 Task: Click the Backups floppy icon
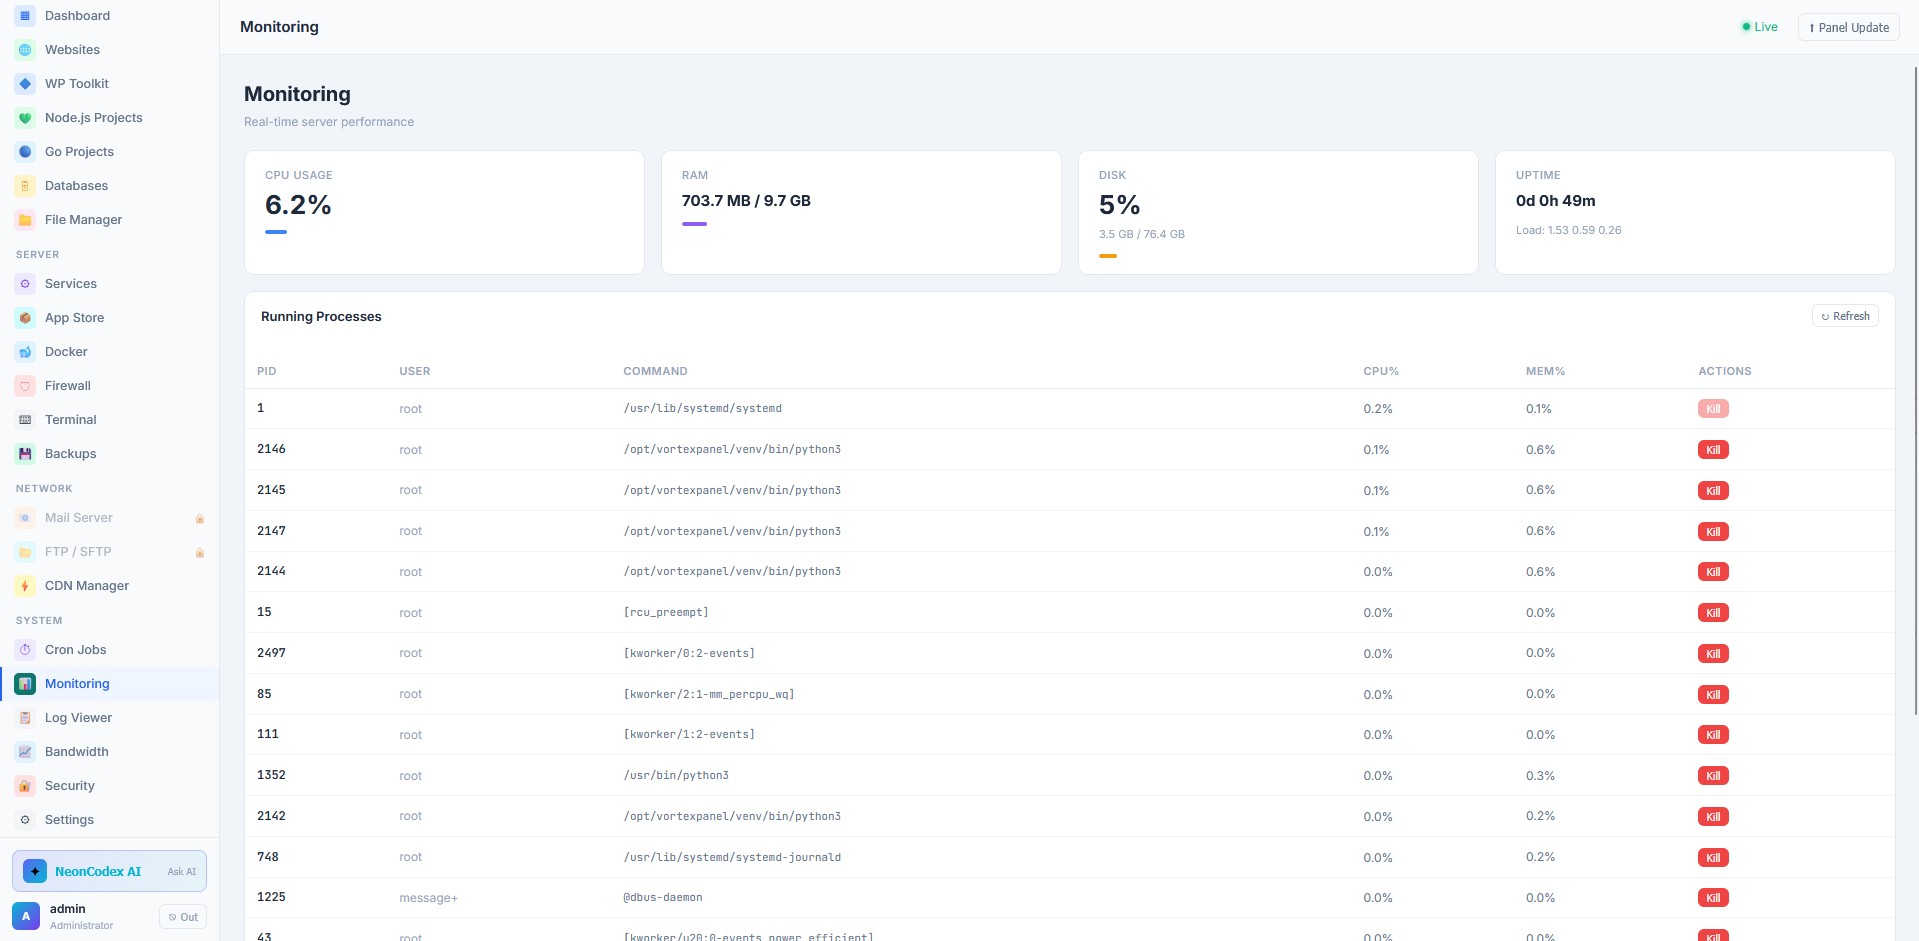coord(25,454)
